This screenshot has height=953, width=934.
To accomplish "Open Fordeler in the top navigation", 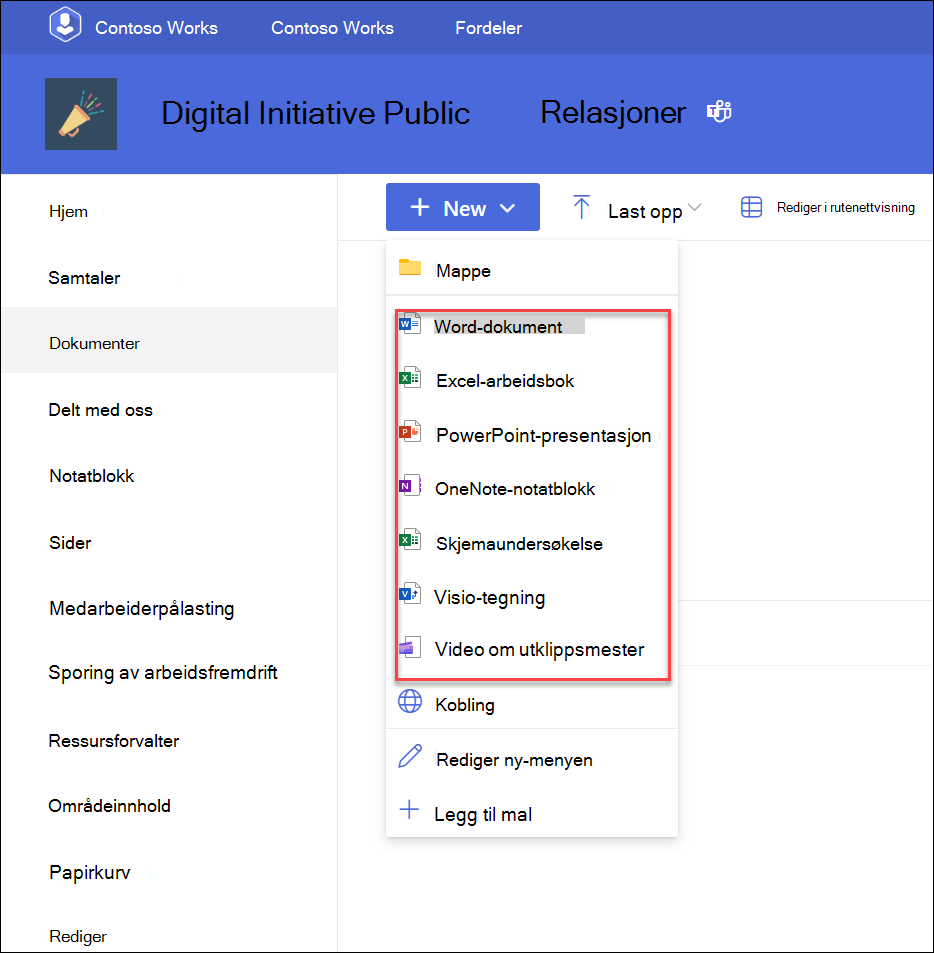I will 489,28.
